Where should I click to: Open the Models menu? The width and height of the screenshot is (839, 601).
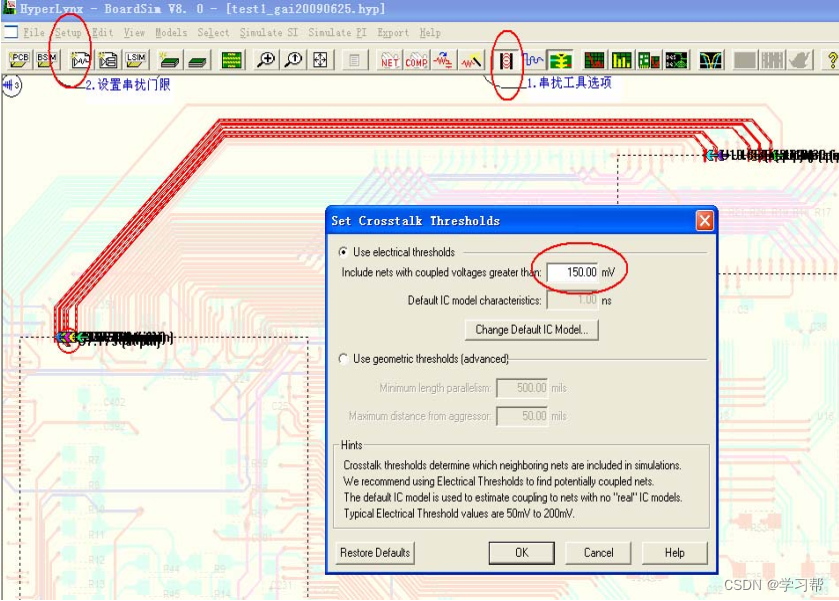click(x=171, y=33)
